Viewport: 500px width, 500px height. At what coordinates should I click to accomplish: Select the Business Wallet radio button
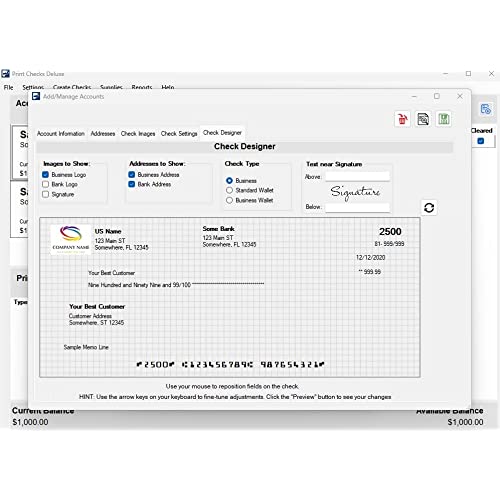pos(229,200)
